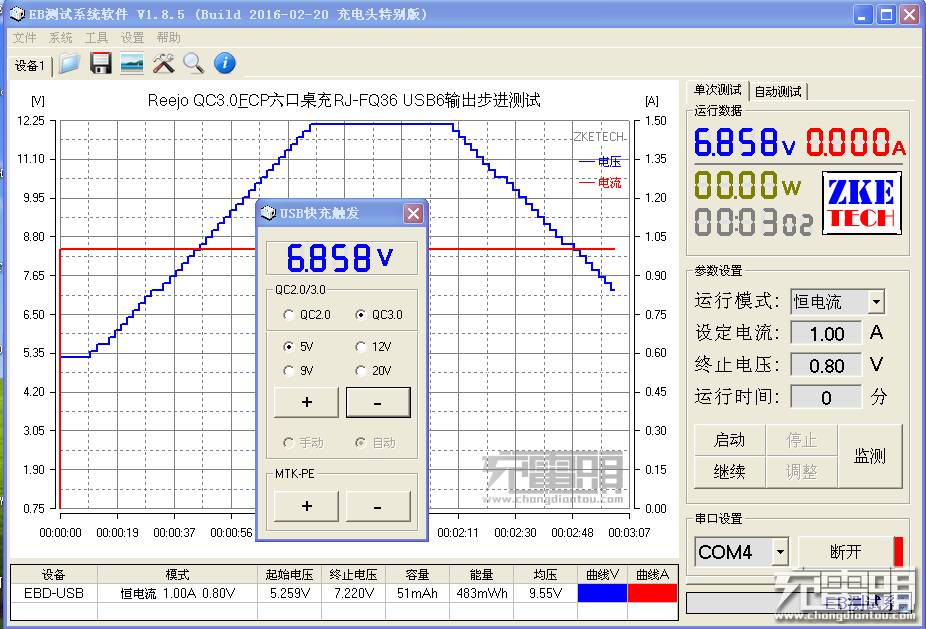The image size is (926, 629).
Task: Click the 监测 monitor button
Action: 870,456
